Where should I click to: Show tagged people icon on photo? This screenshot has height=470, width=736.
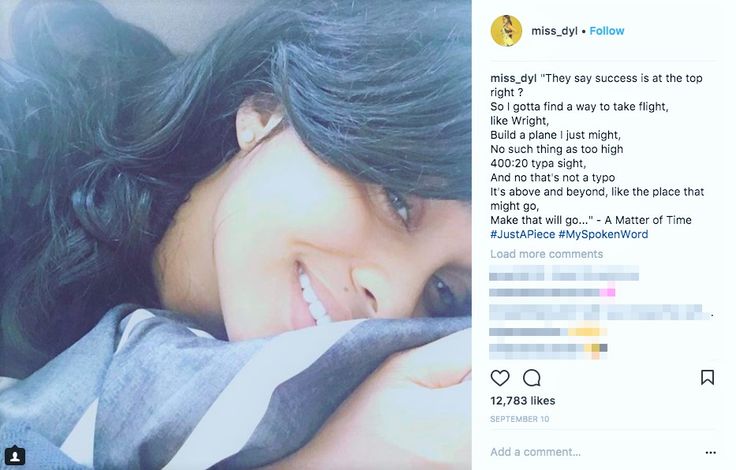click(15, 455)
